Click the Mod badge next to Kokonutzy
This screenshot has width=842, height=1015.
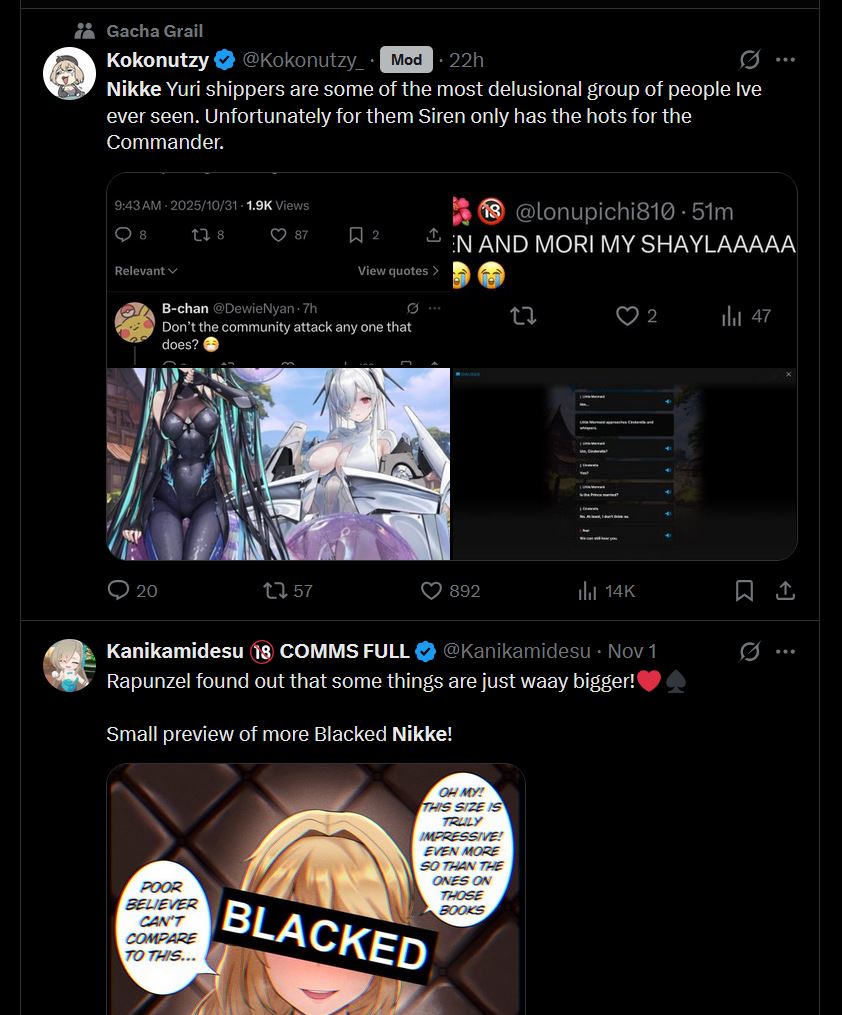tap(406, 60)
